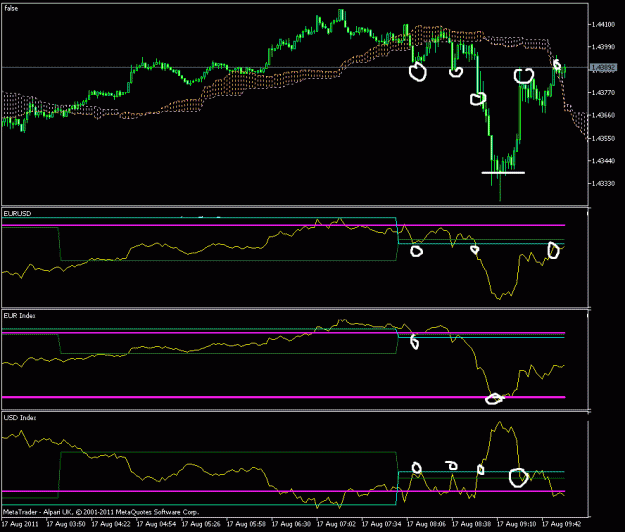Click the '17 Aug 2011' date label
Viewport: 625px width, 532px height.
(x=20, y=524)
